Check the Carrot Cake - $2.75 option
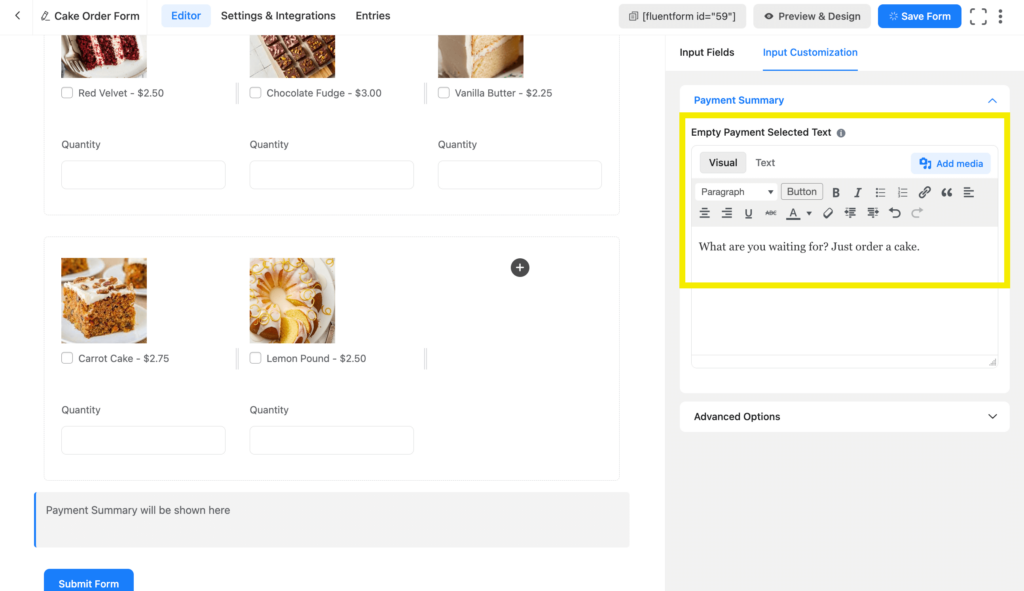 [x=67, y=358]
